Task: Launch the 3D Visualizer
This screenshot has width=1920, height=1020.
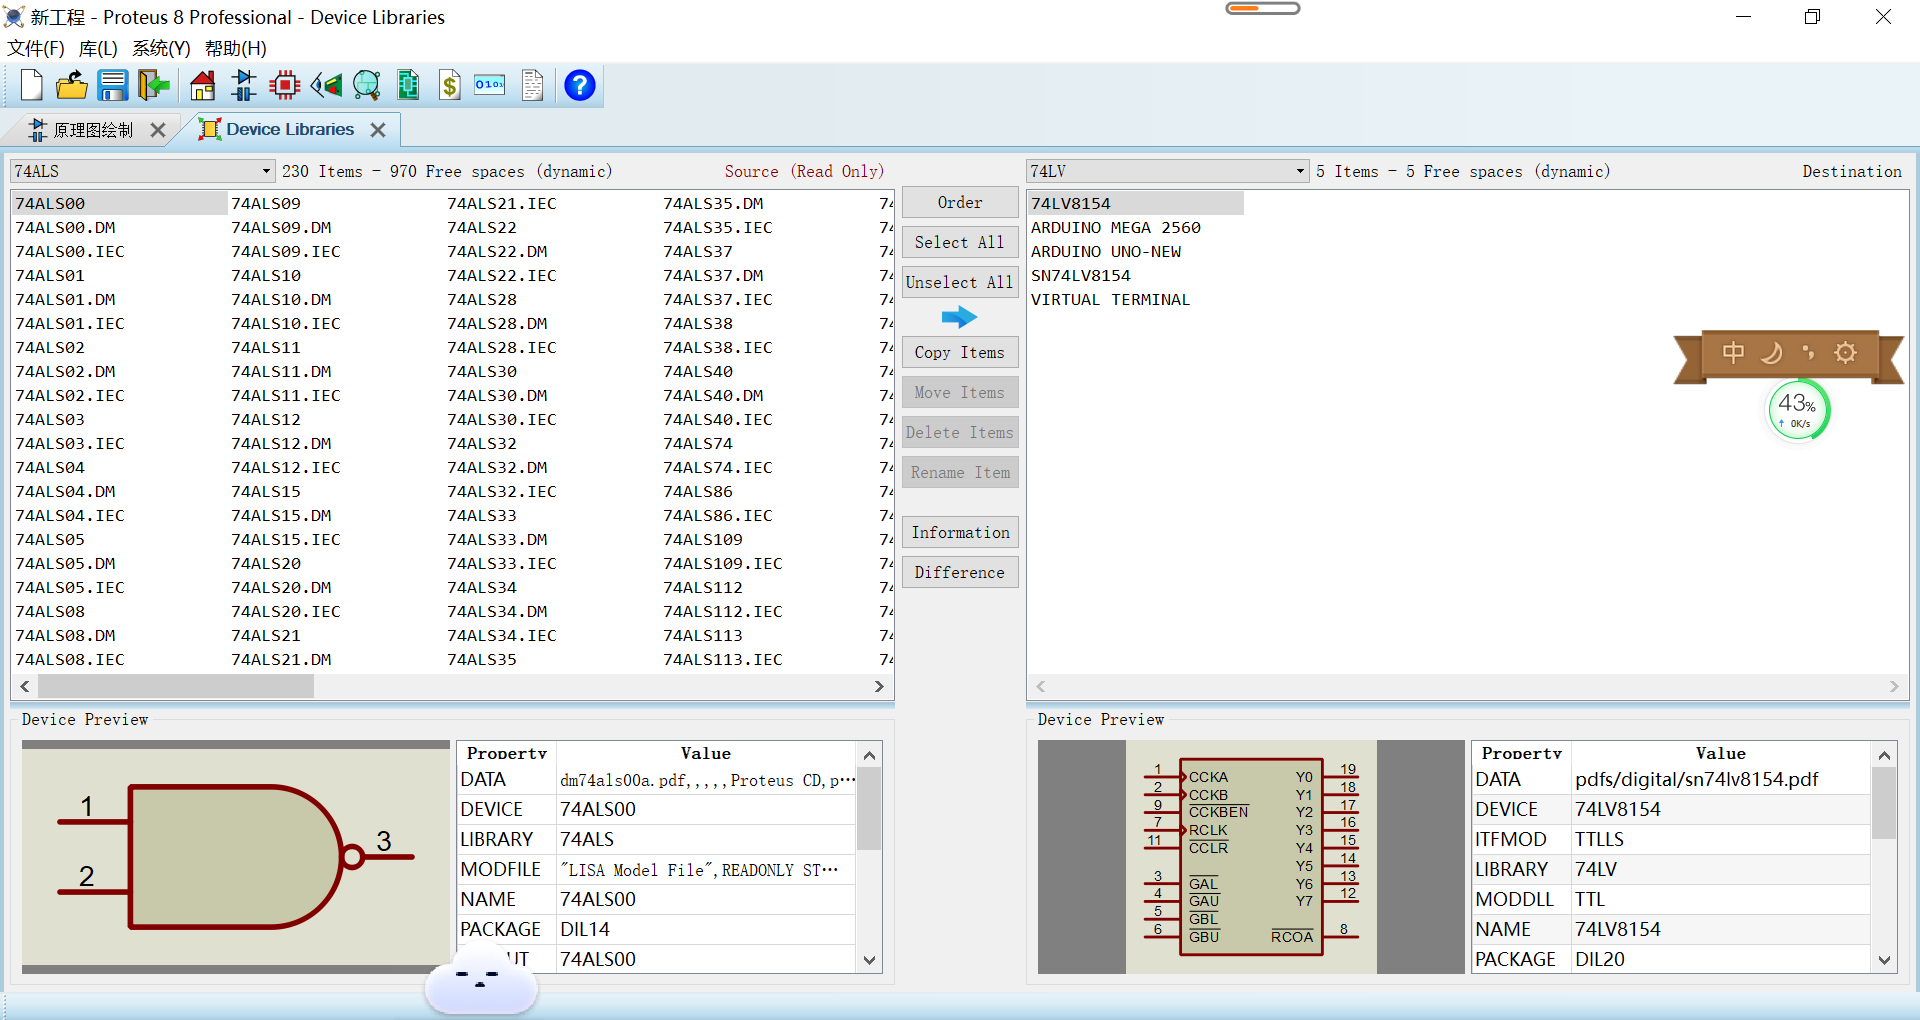Action: pyautogui.click(x=326, y=85)
